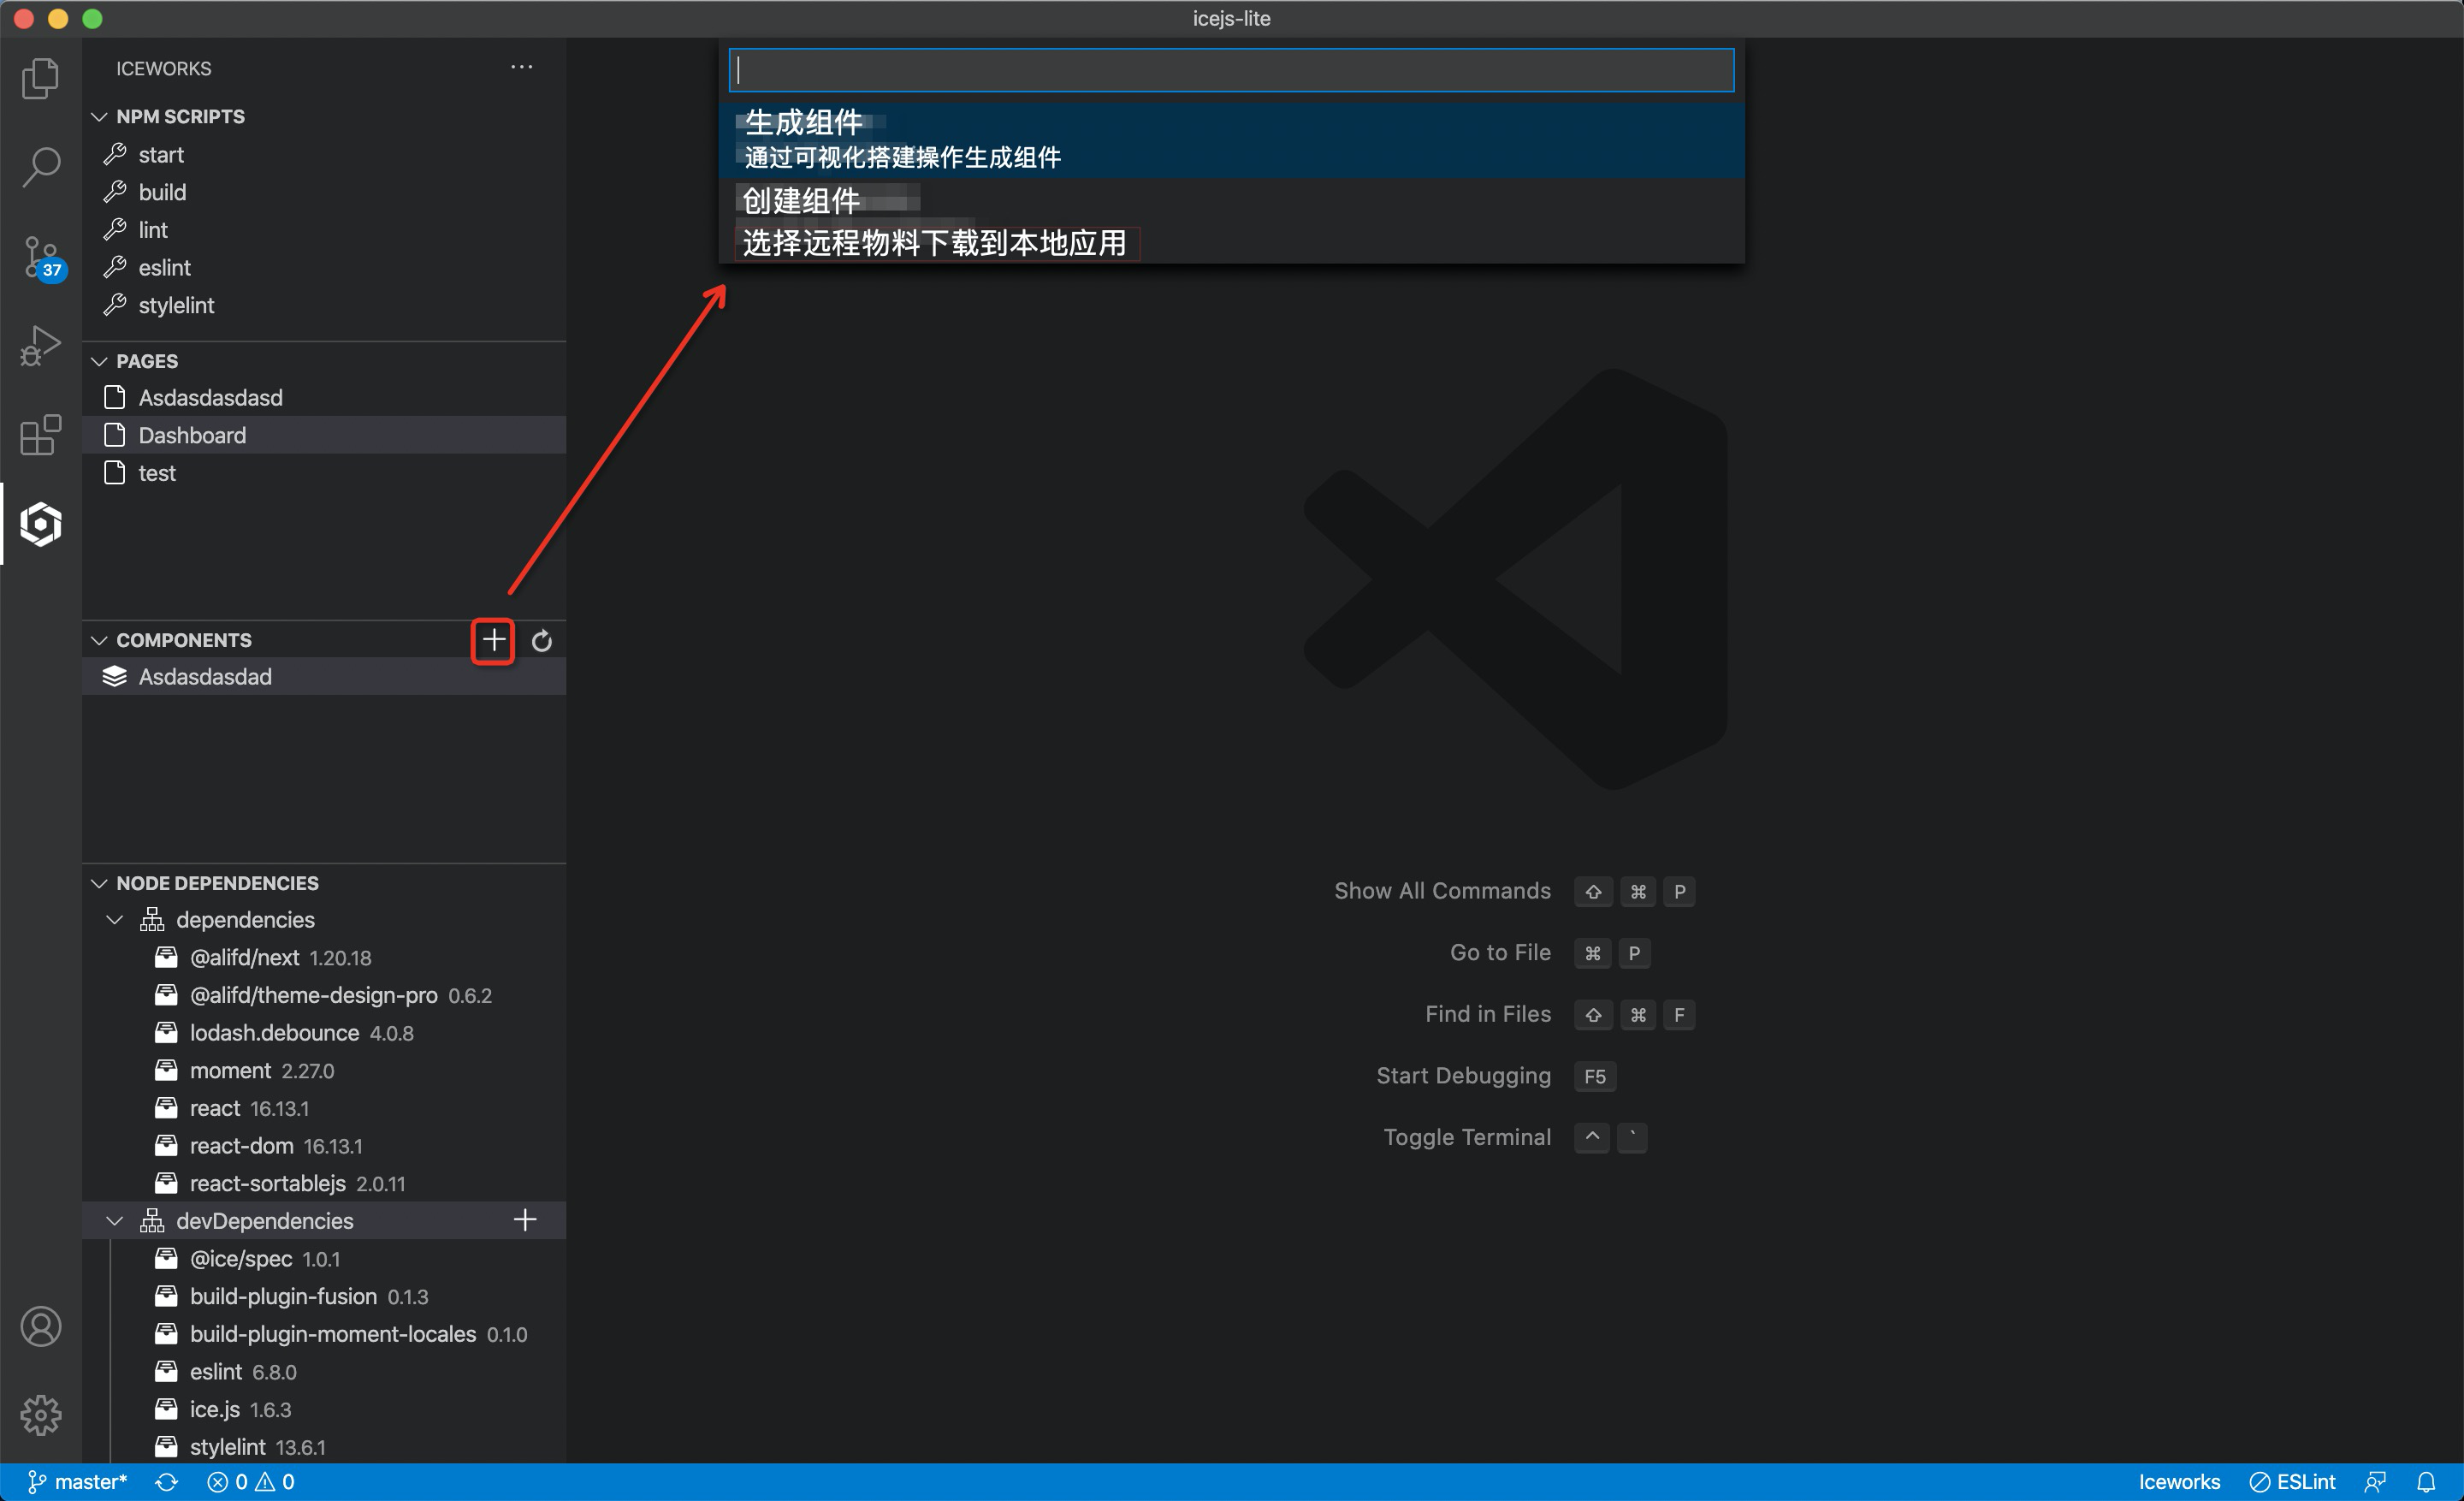Open the Search view
The image size is (2464, 1501).
pyautogui.click(x=40, y=167)
